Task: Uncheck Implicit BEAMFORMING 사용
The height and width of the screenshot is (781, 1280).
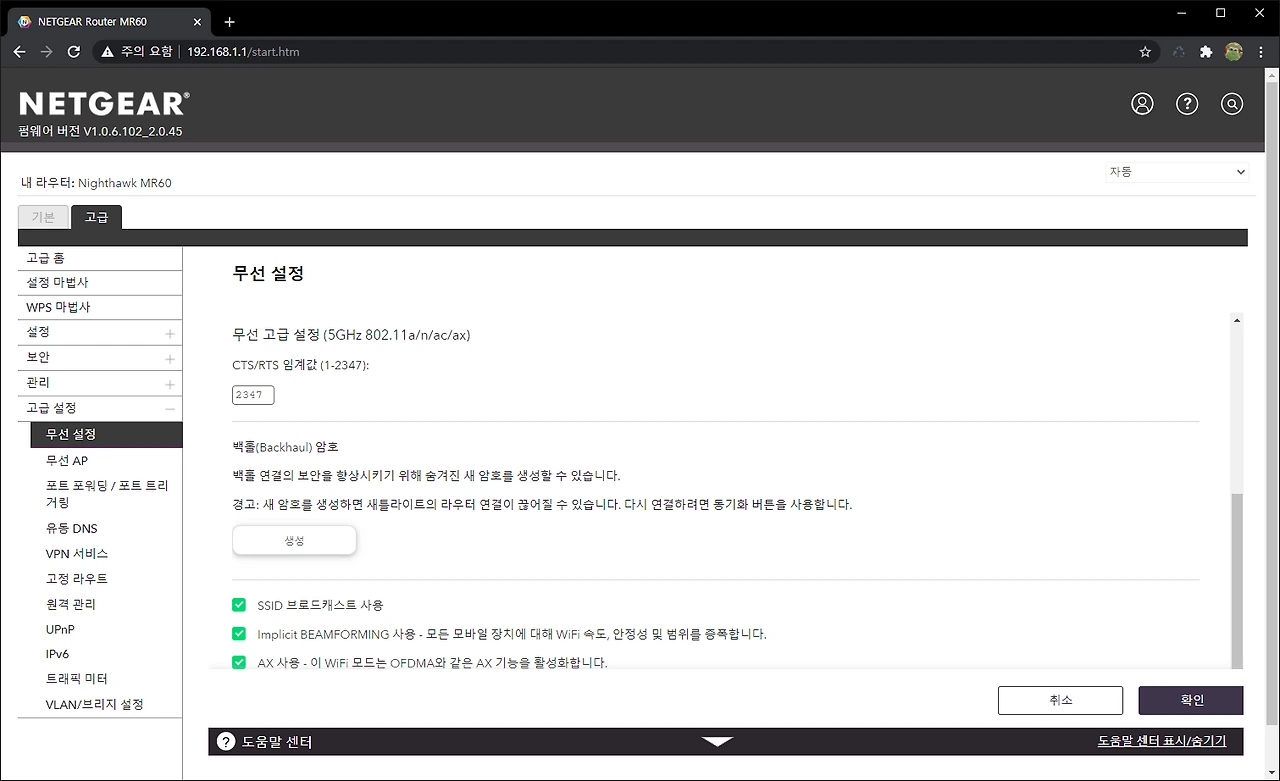Action: click(239, 633)
